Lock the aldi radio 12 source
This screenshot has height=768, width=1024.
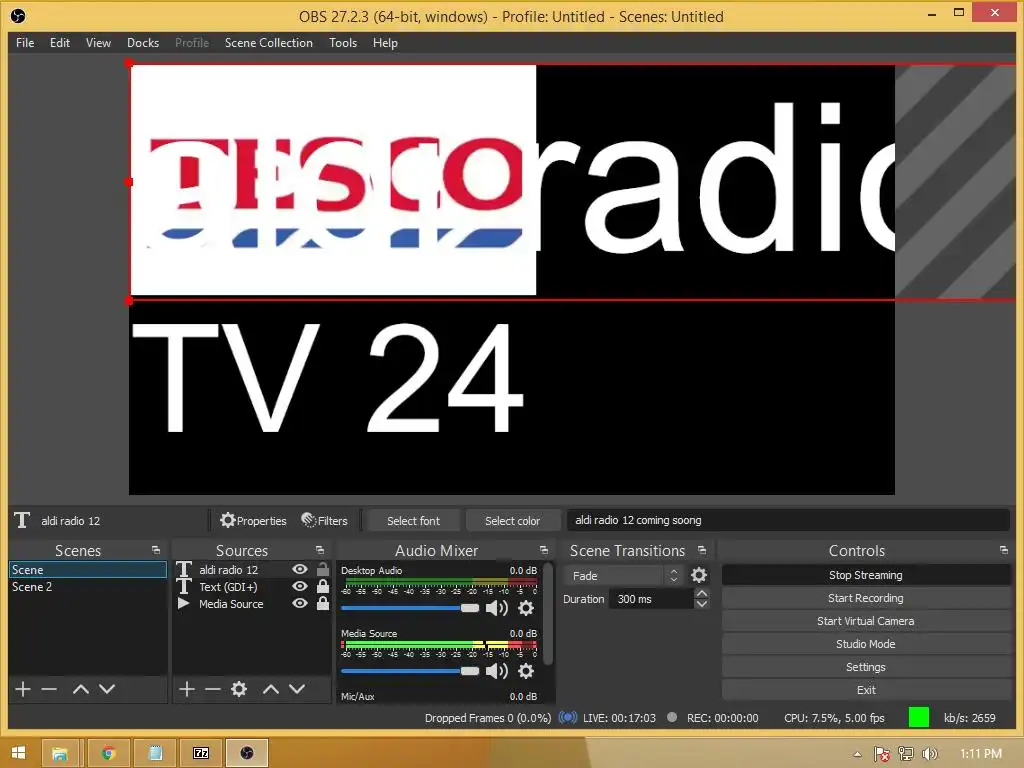tap(323, 569)
